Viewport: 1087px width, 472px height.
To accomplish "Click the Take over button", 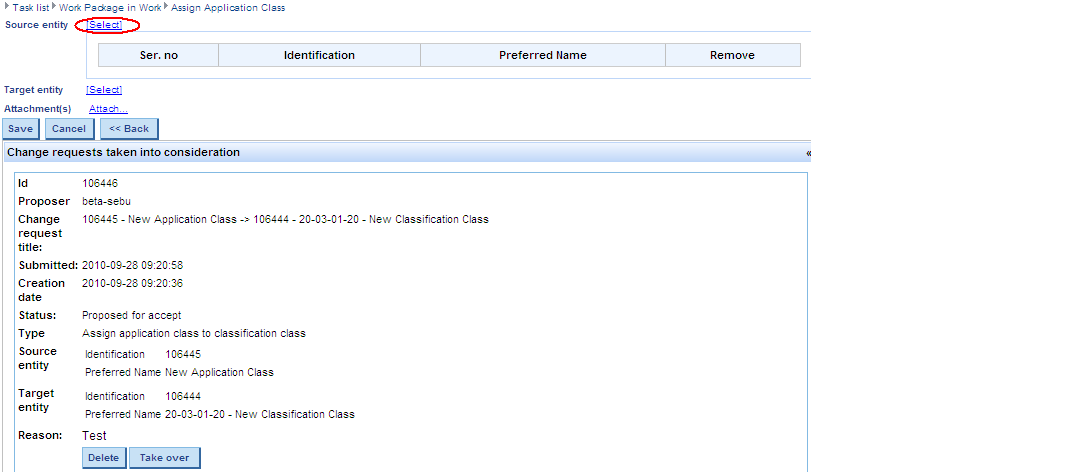I will click(165, 458).
